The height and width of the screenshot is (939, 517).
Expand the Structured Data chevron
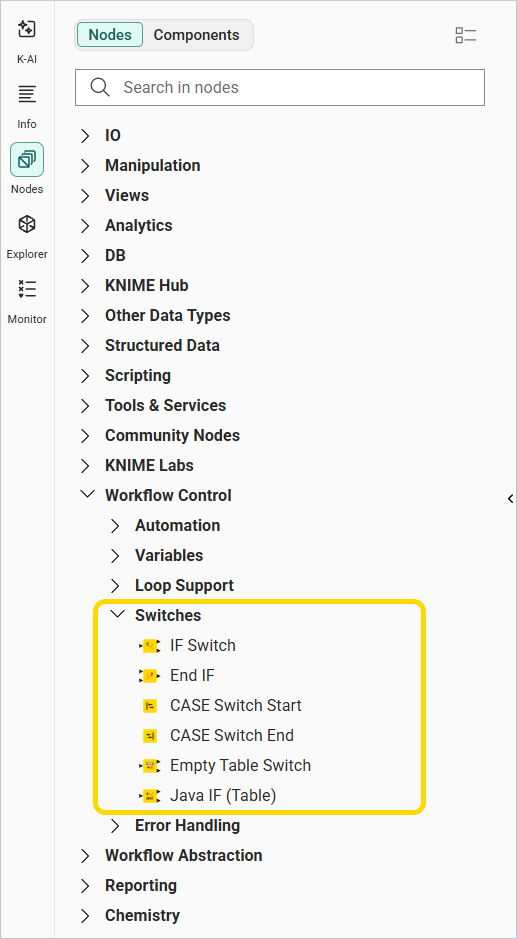(85, 346)
